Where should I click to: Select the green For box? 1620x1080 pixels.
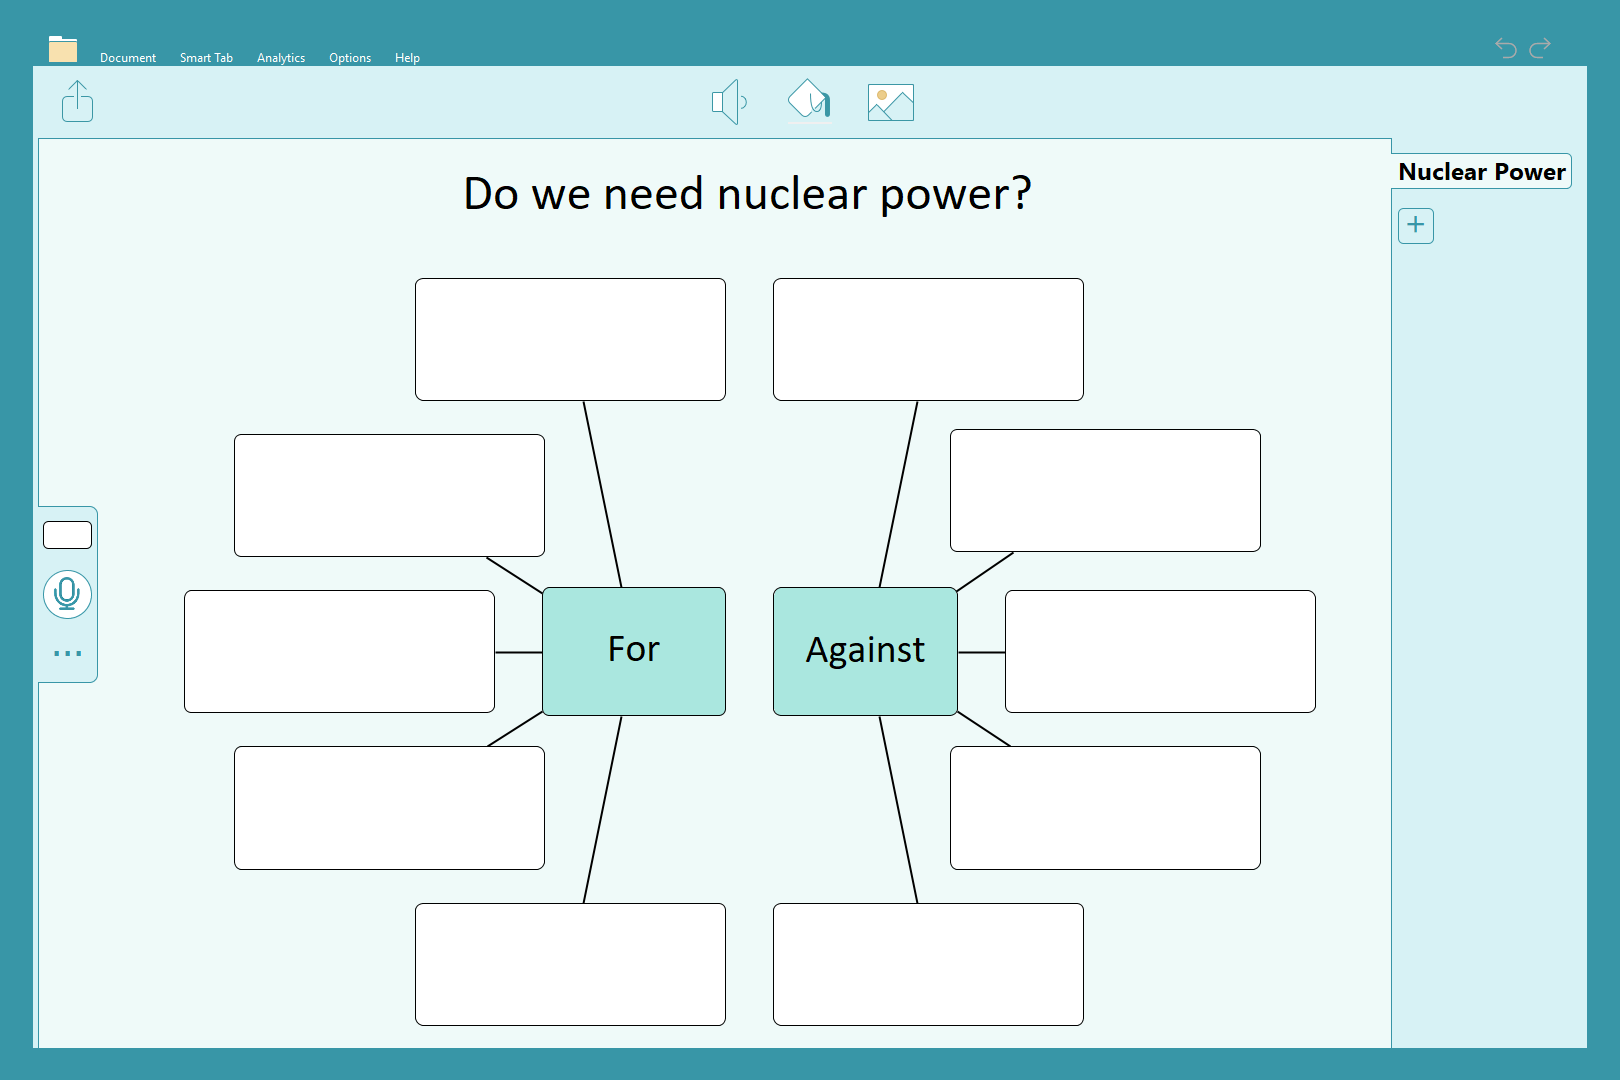pyautogui.click(x=634, y=651)
